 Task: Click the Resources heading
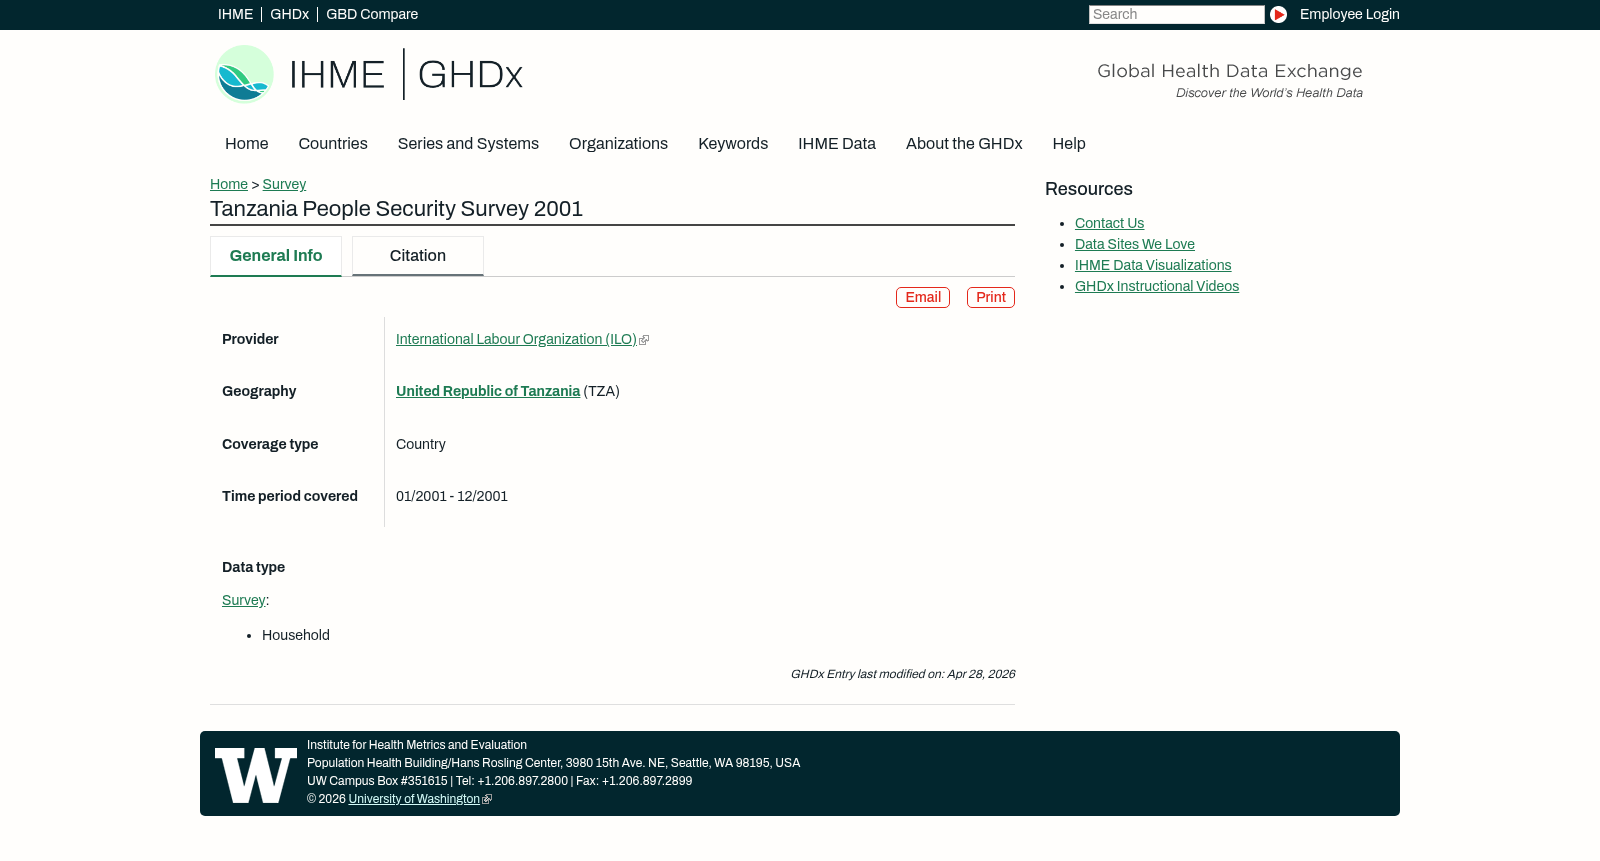pos(1089,190)
